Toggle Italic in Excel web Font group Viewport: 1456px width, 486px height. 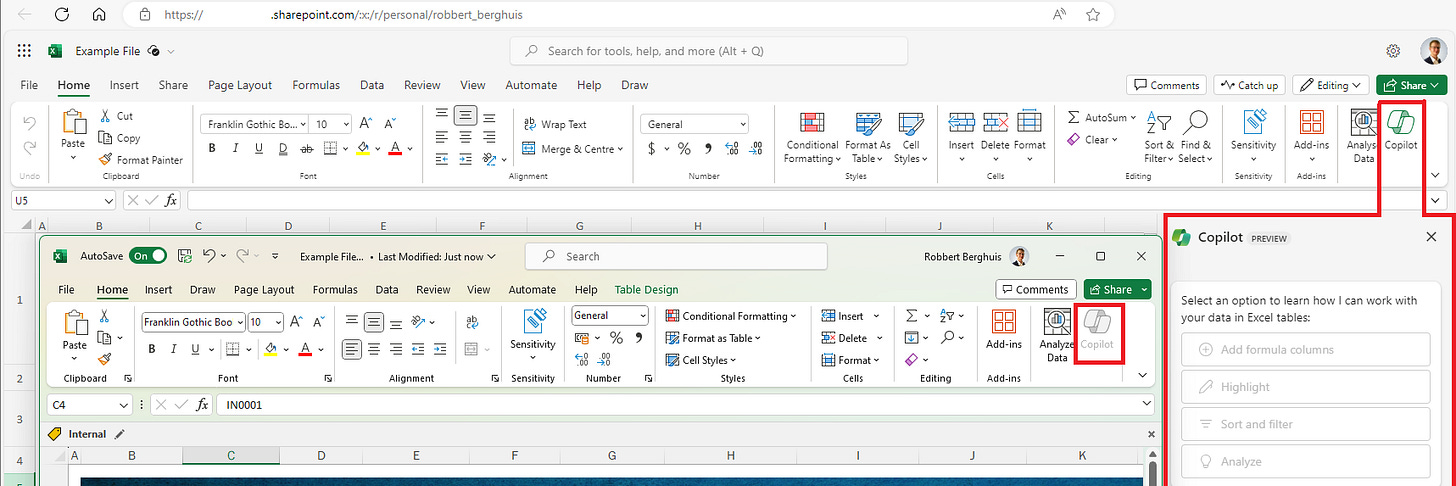click(x=237, y=148)
